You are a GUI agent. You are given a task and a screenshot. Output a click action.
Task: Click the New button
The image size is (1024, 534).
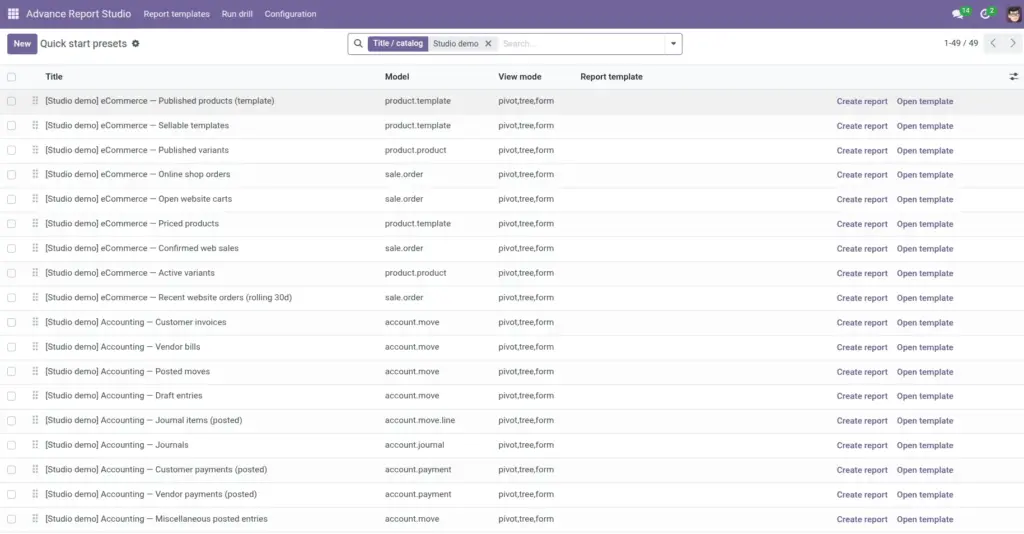(22, 44)
